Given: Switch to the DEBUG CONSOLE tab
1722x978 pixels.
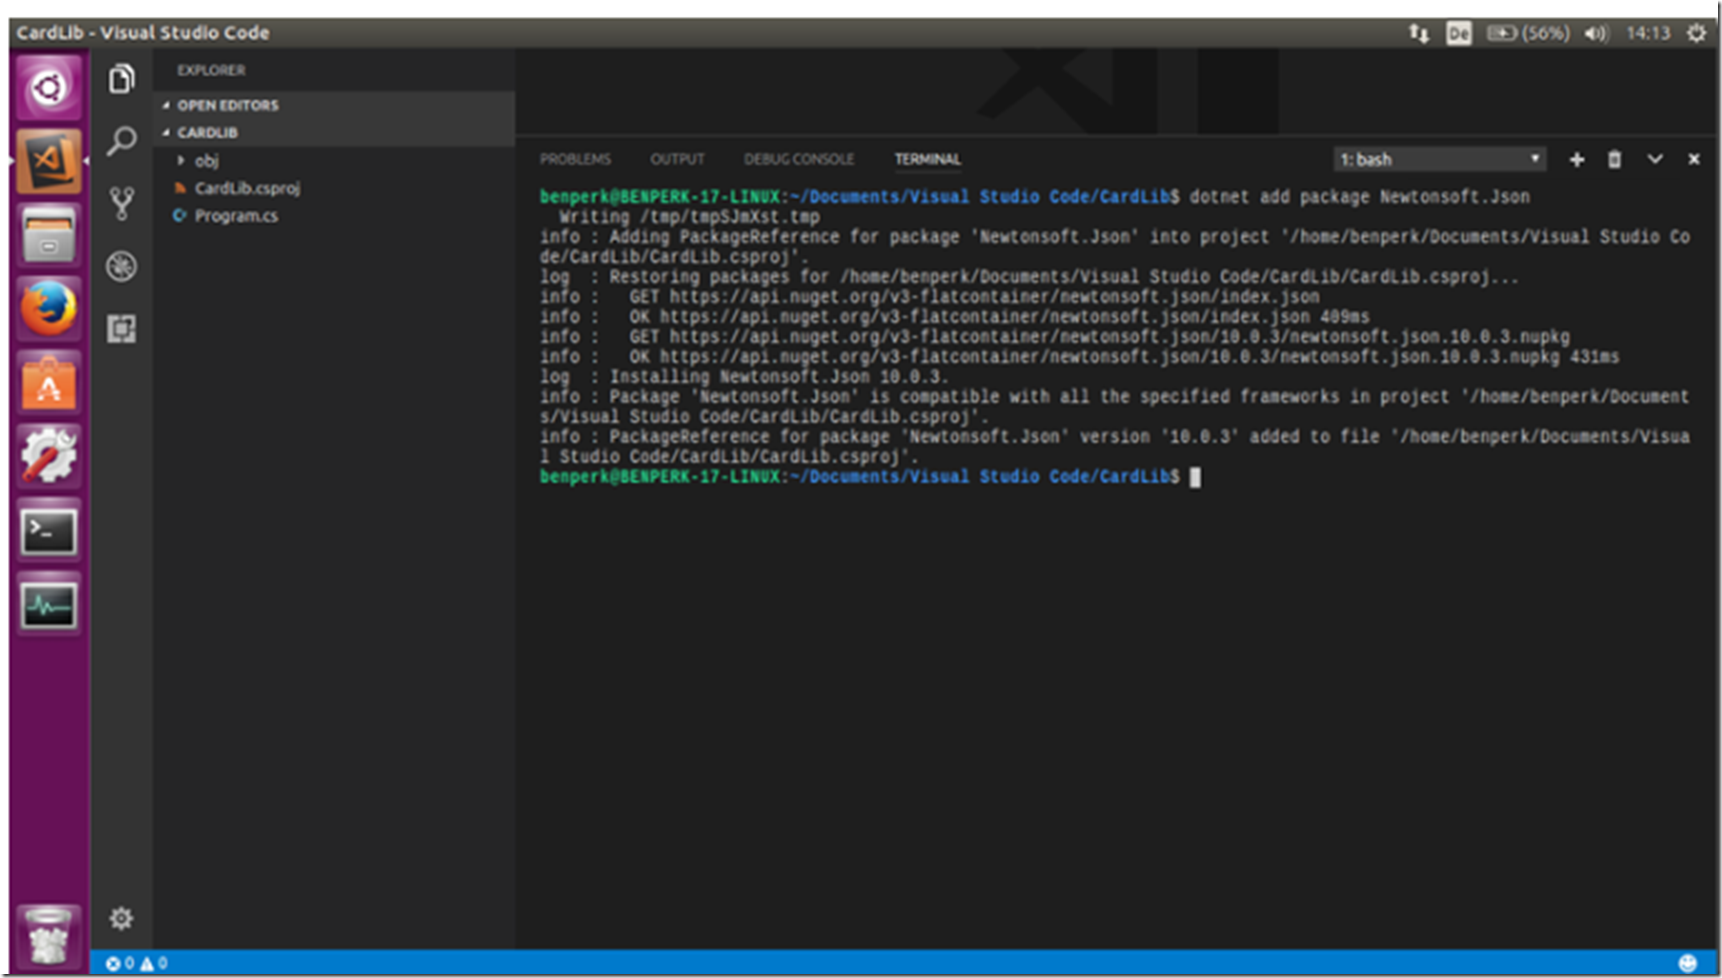Looking at the screenshot, I should click(x=798, y=158).
